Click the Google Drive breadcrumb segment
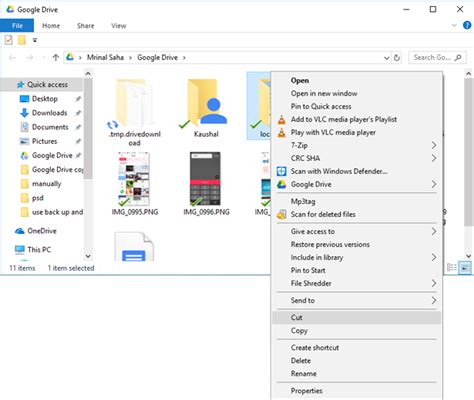474x400 pixels. coord(157,58)
